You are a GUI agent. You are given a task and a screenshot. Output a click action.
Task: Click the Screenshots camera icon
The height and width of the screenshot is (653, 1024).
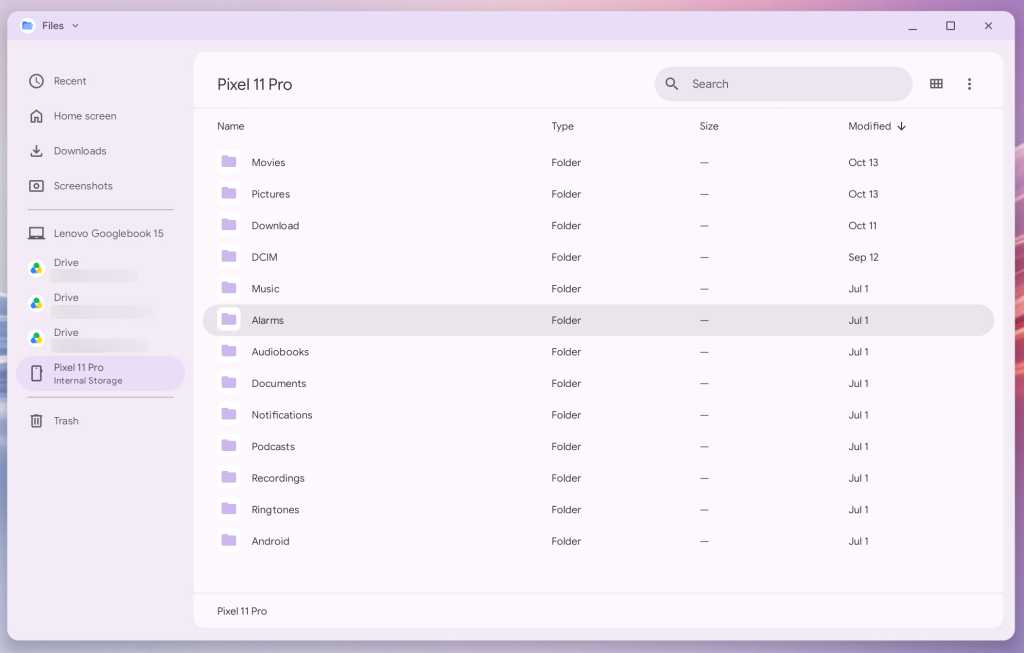pyautogui.click(x=37, y=186)
